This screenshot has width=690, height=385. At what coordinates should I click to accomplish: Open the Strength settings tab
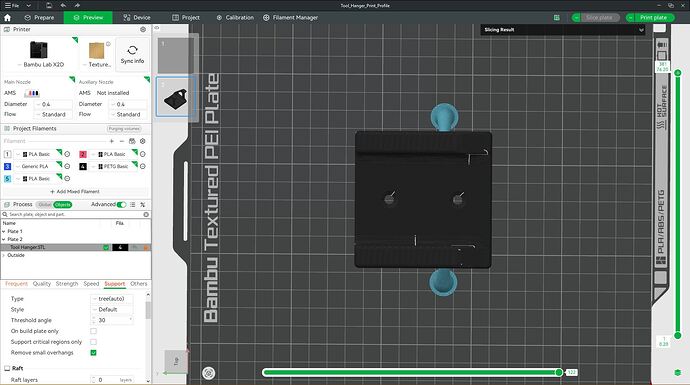point(67,284)
